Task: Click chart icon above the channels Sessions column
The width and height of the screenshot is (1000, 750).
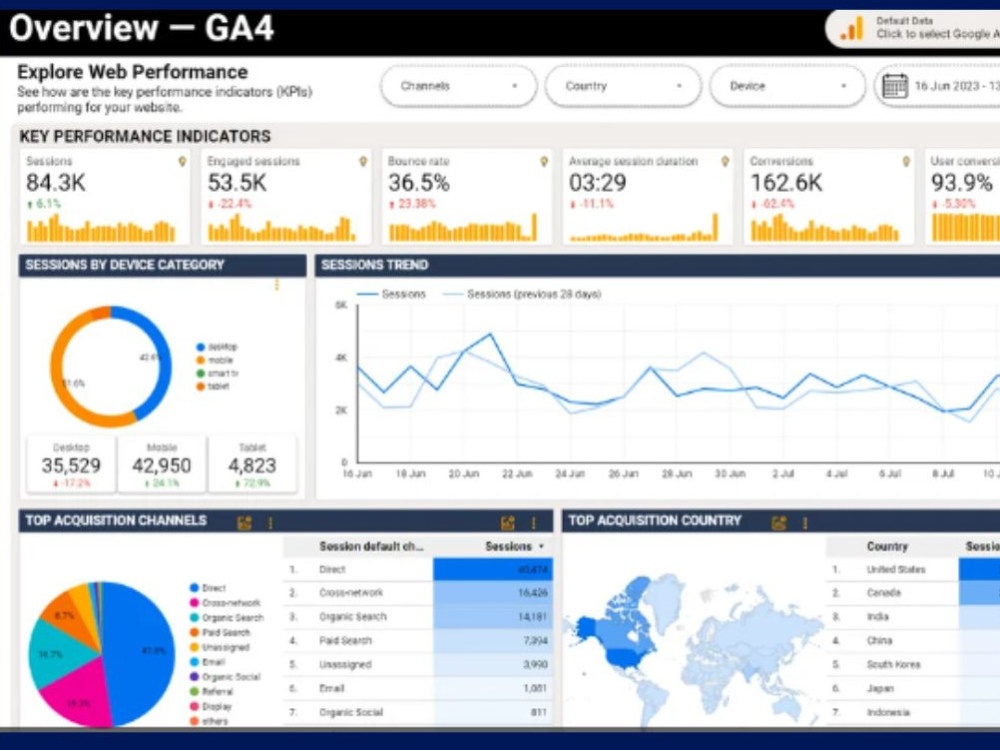Action: coord(508,523)
